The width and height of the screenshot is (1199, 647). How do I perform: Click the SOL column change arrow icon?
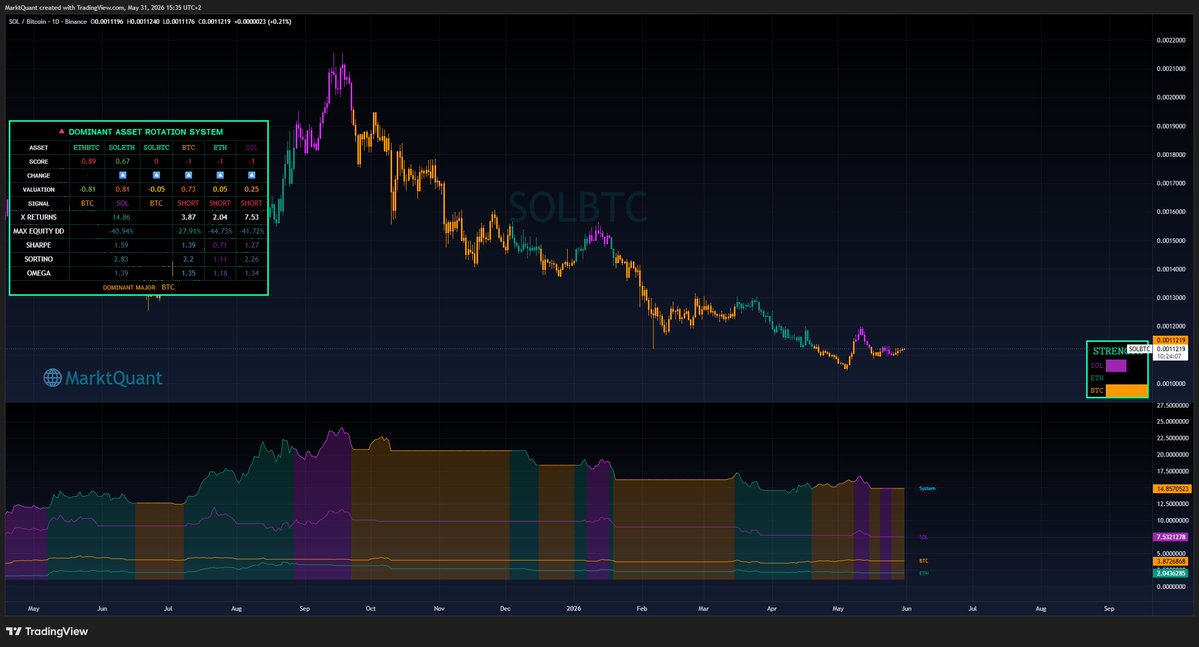click(x=252, y=175)
